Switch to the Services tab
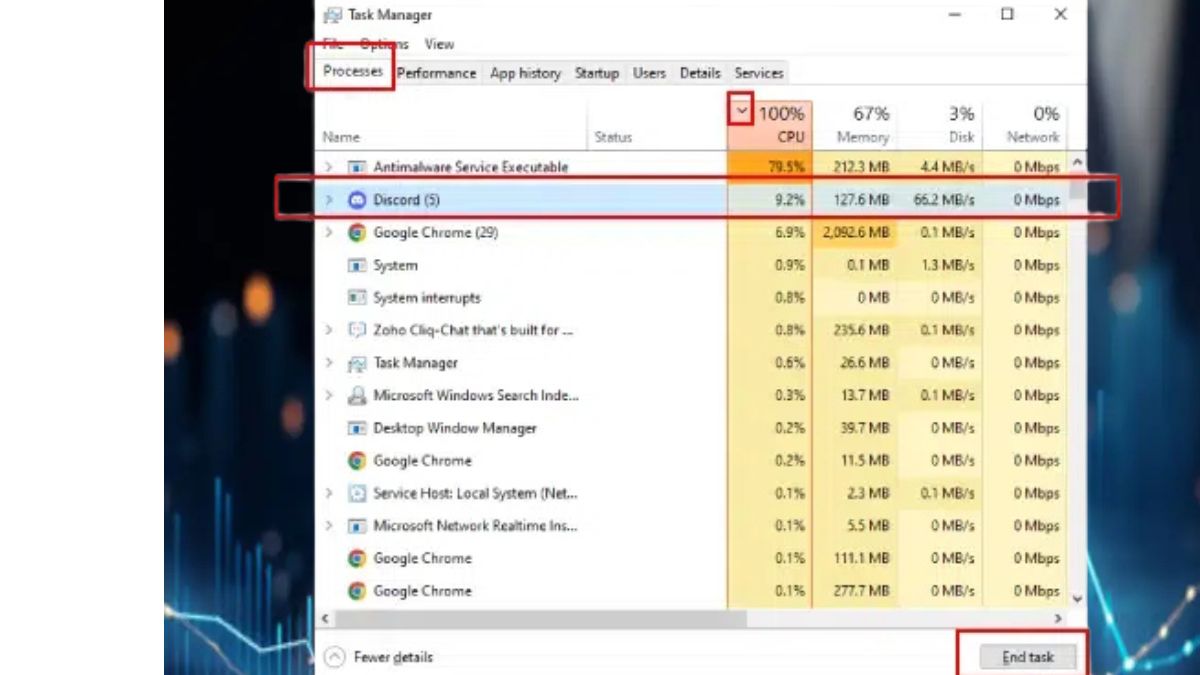1200x675 pixels. click(759, 73)
